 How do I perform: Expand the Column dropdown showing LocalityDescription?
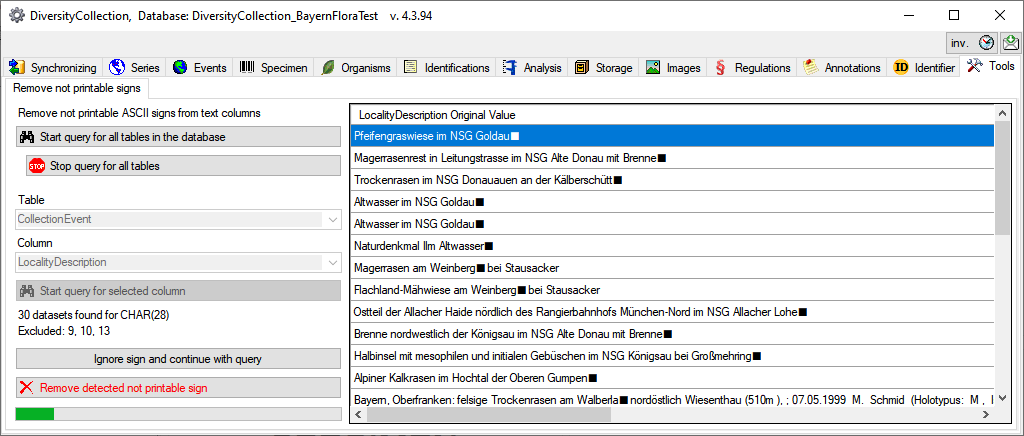coord(330,262)
